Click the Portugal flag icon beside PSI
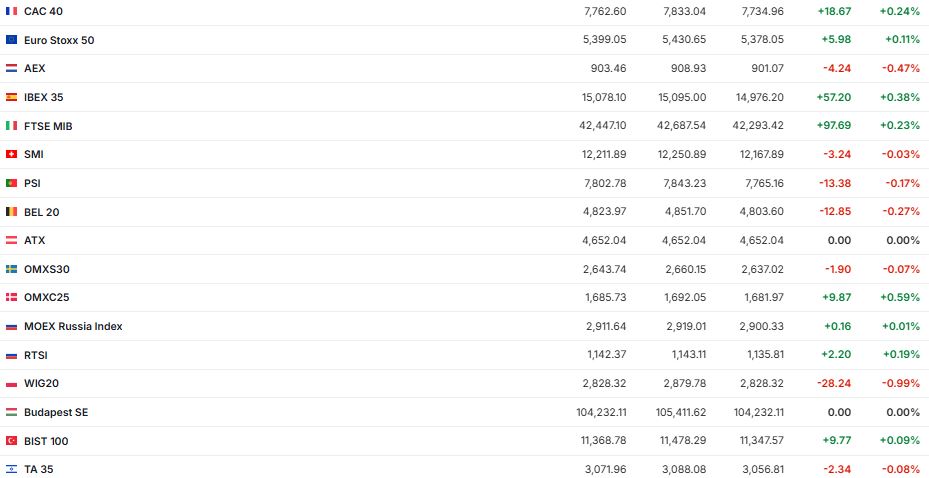This screenshot has width=929, height=478. coord(11,183)
